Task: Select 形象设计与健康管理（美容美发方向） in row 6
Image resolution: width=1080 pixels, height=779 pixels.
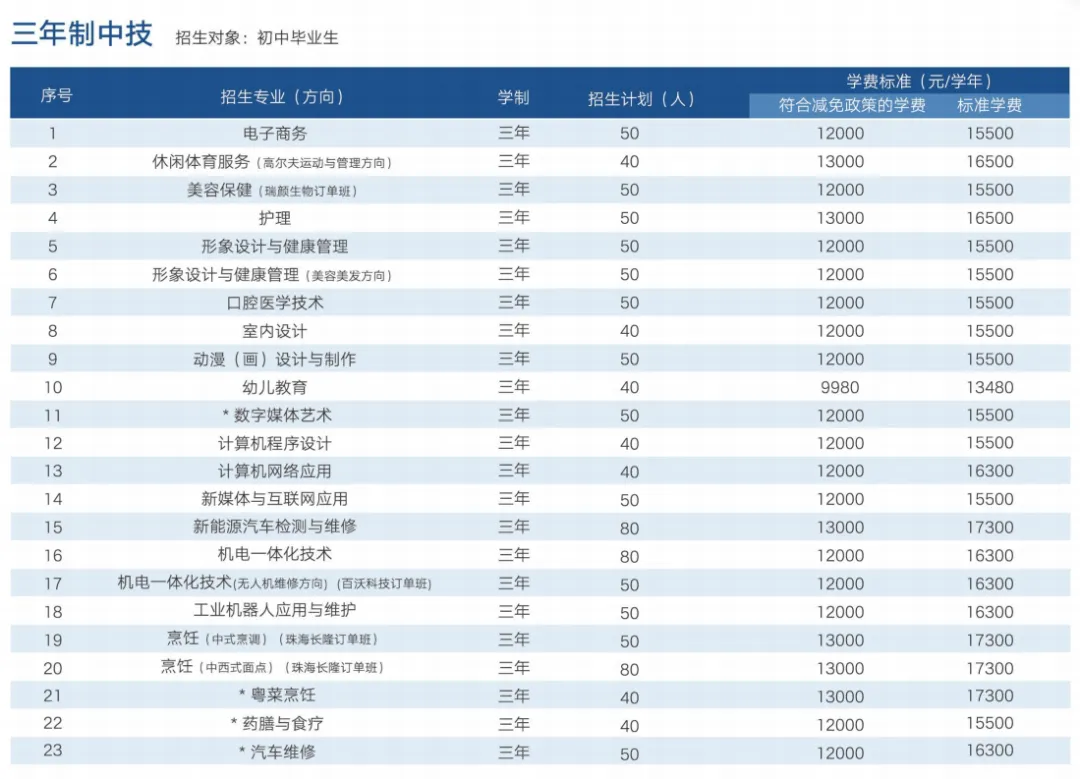Action: [271, 275]
